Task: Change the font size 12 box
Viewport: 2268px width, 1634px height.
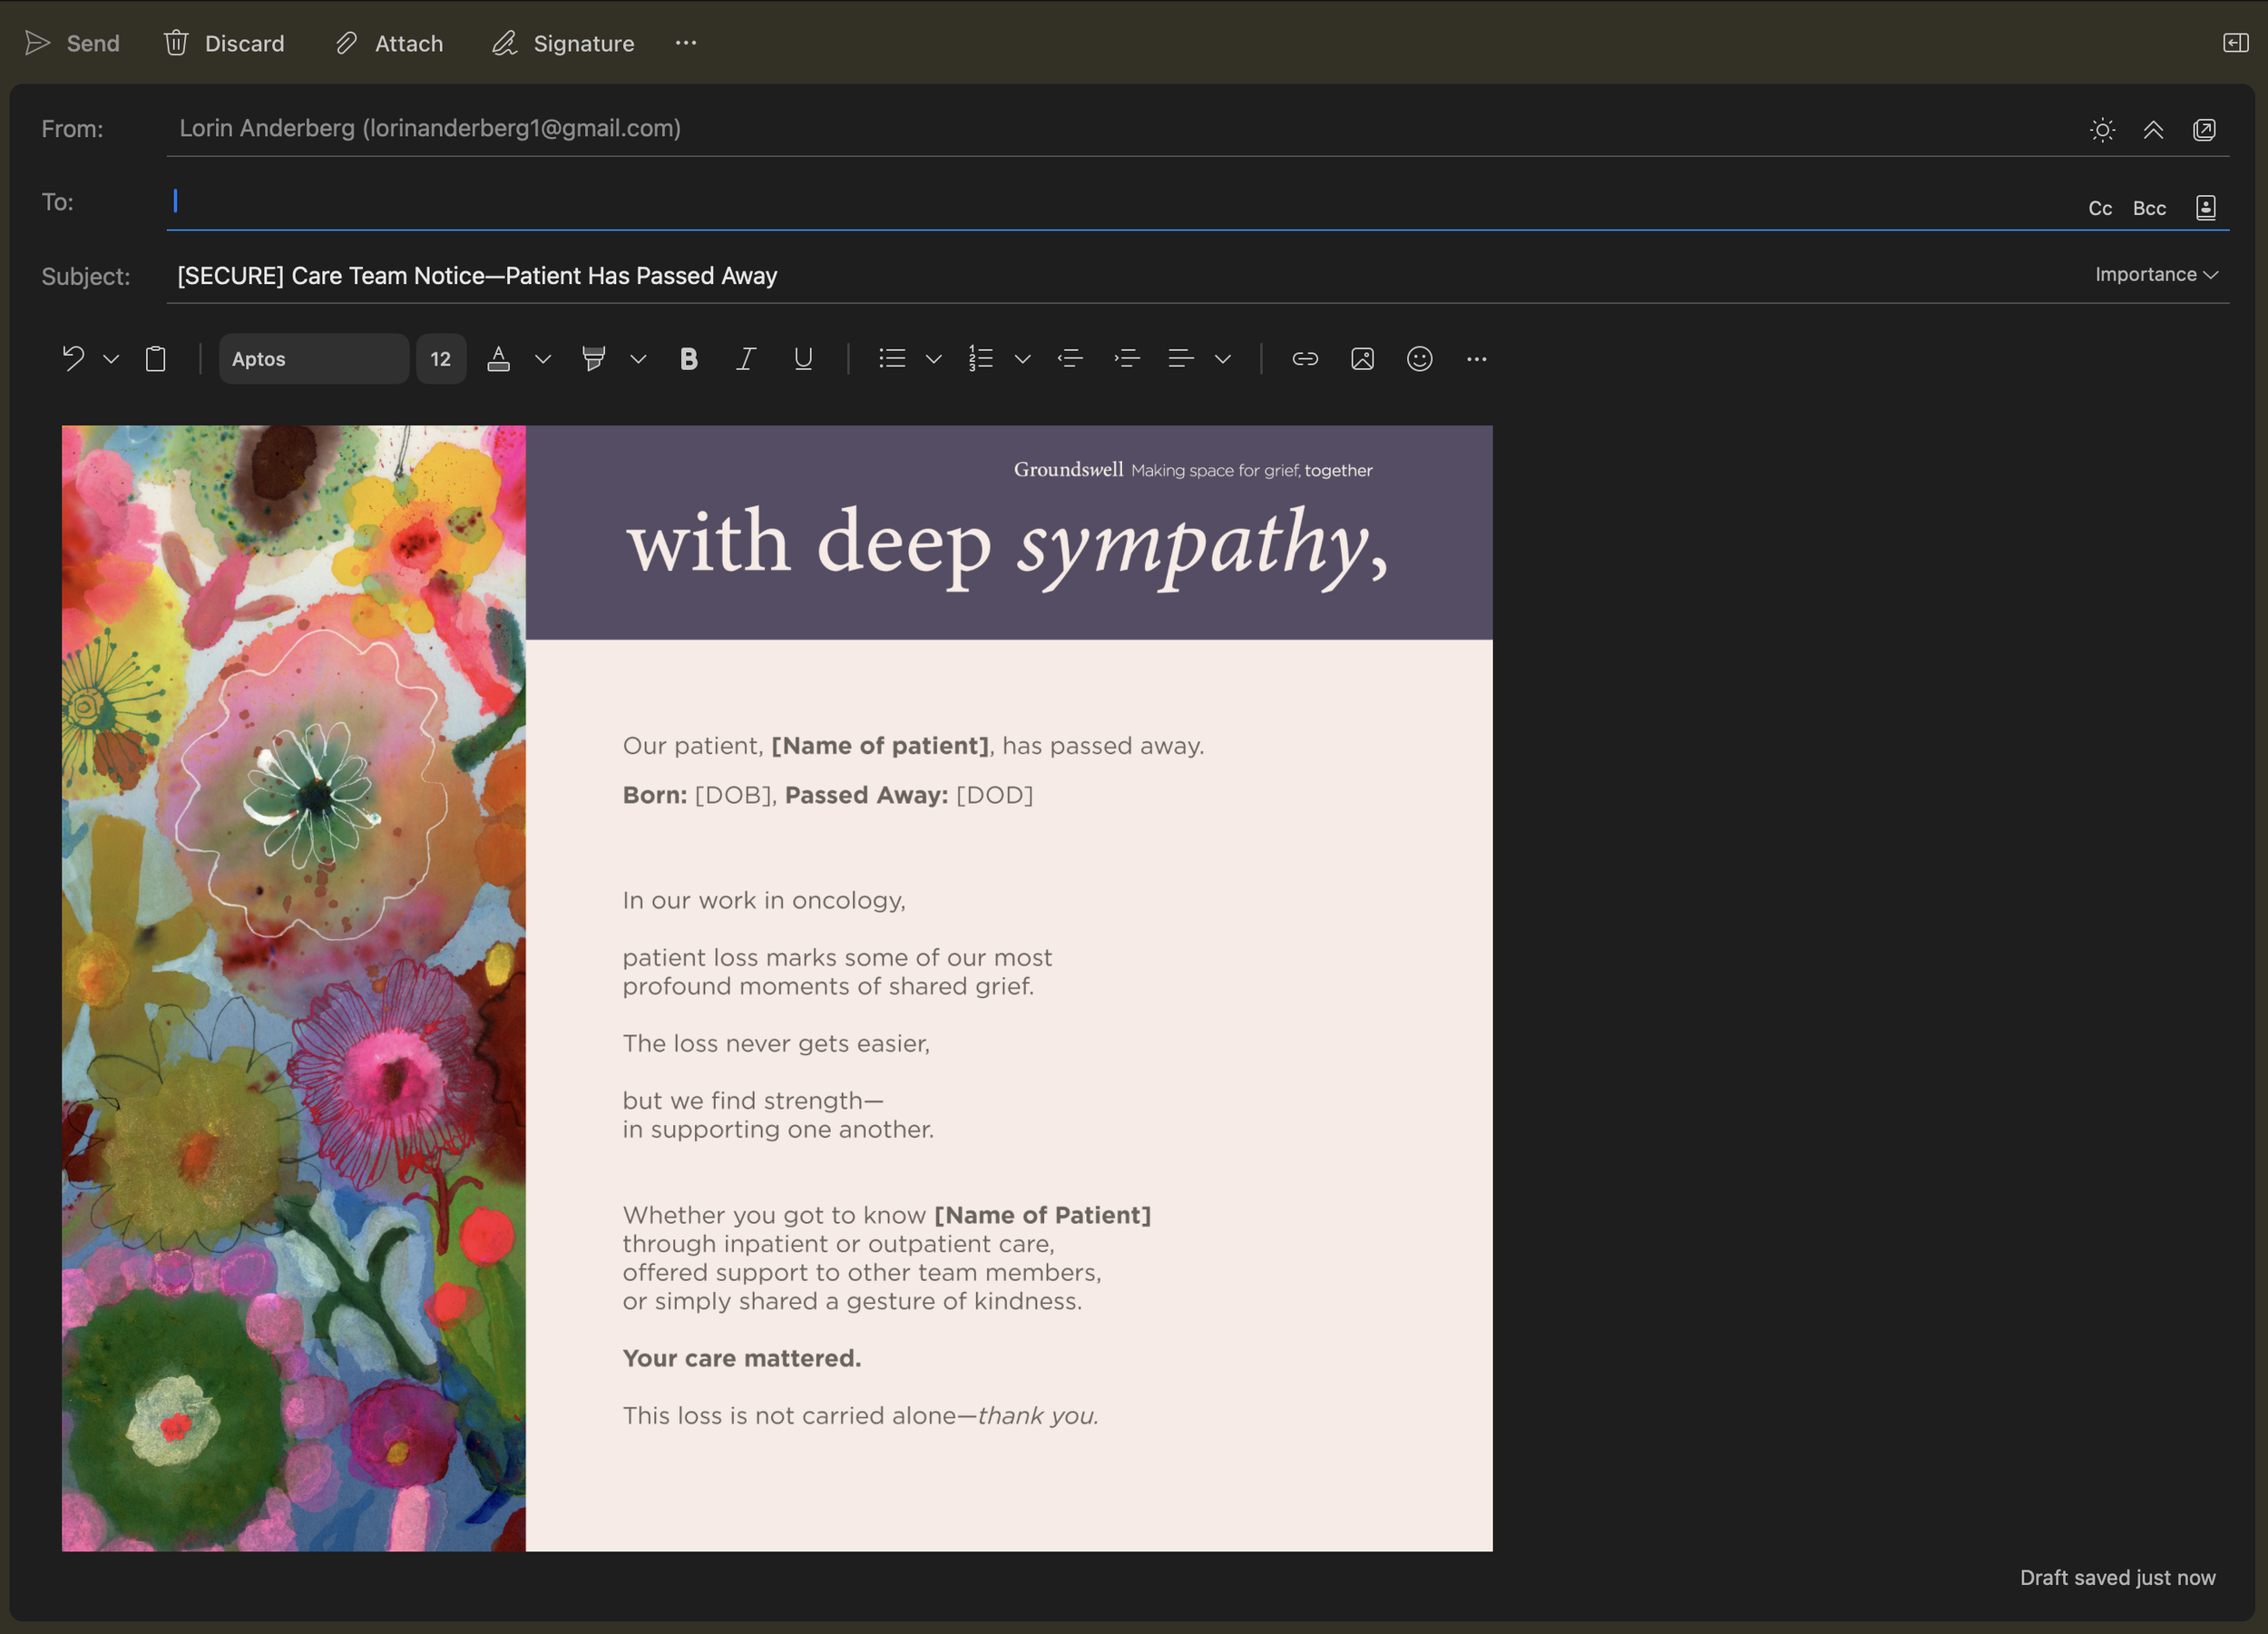Action: pyautogui.click(x=441, y=359)
